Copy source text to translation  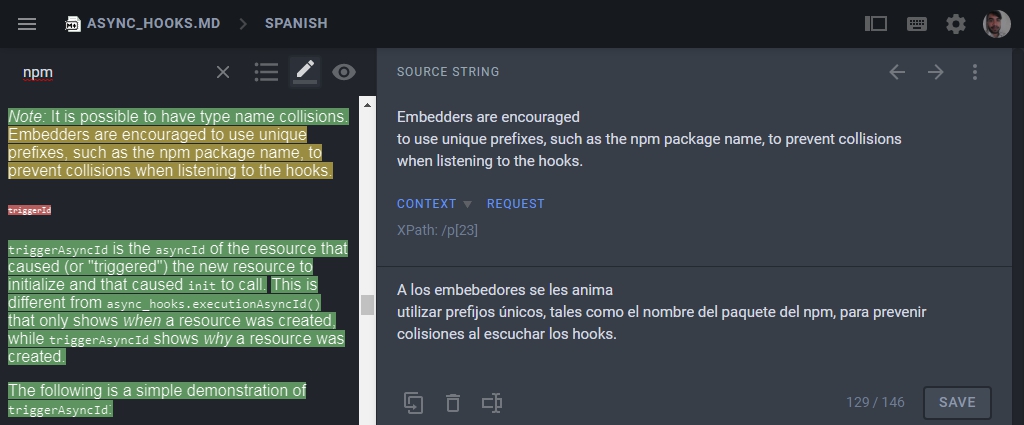[x=413, y=402]
